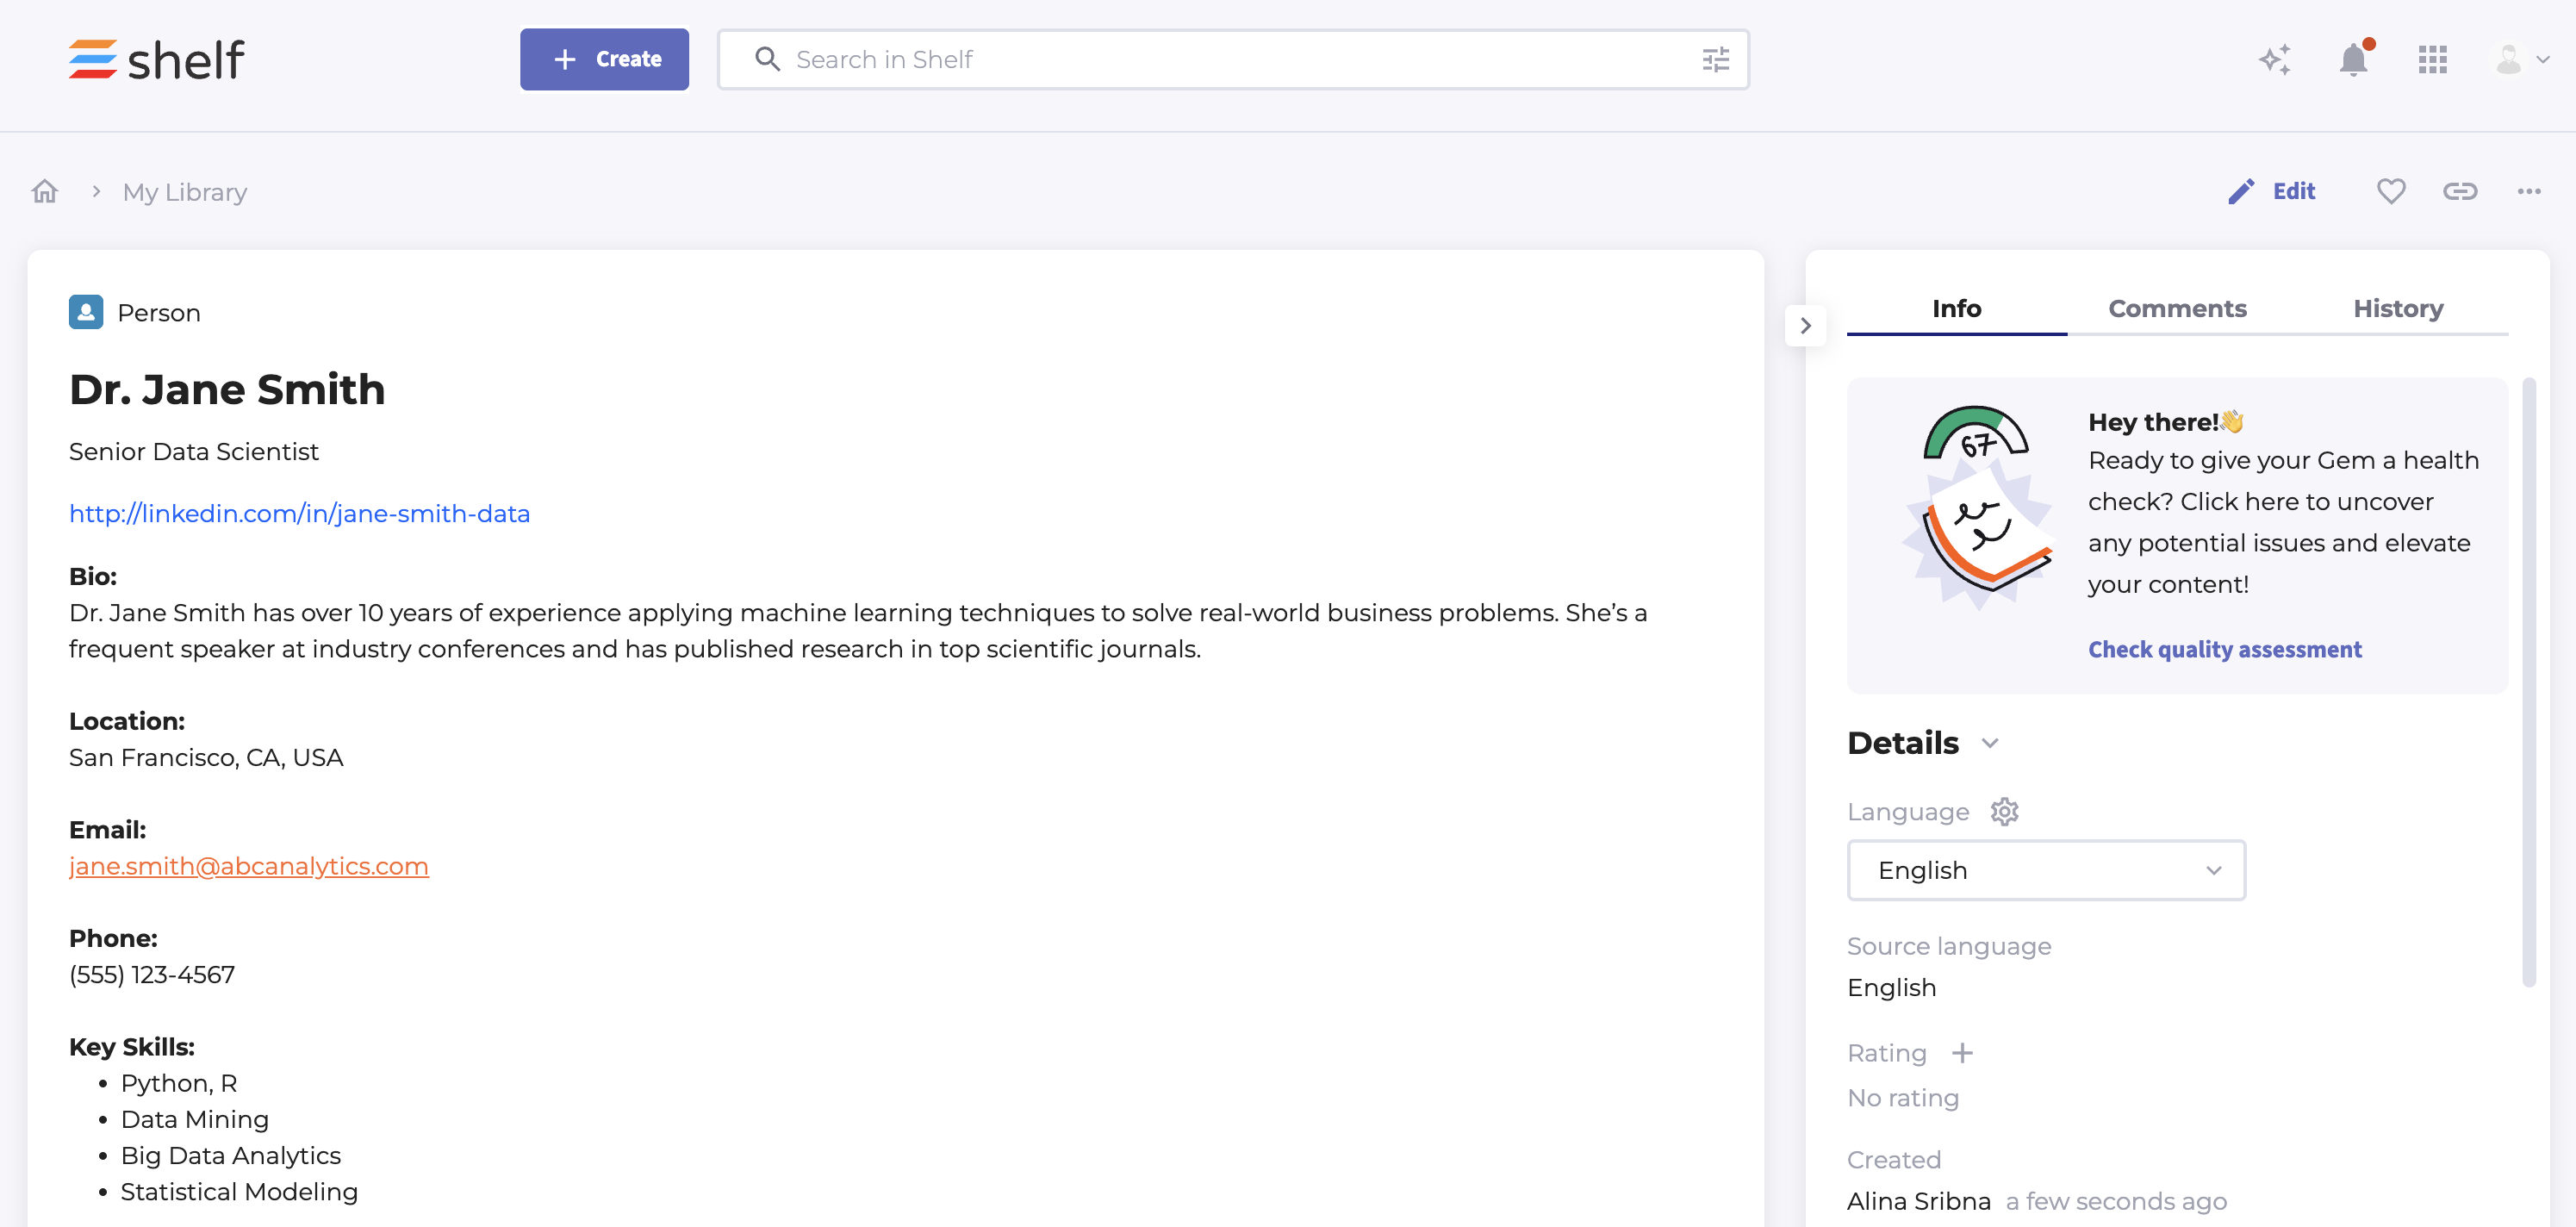Switch to the Comments tab
Image resolution: width=2576 pixels, height=1227 pixels.
tap(2177, 308)
